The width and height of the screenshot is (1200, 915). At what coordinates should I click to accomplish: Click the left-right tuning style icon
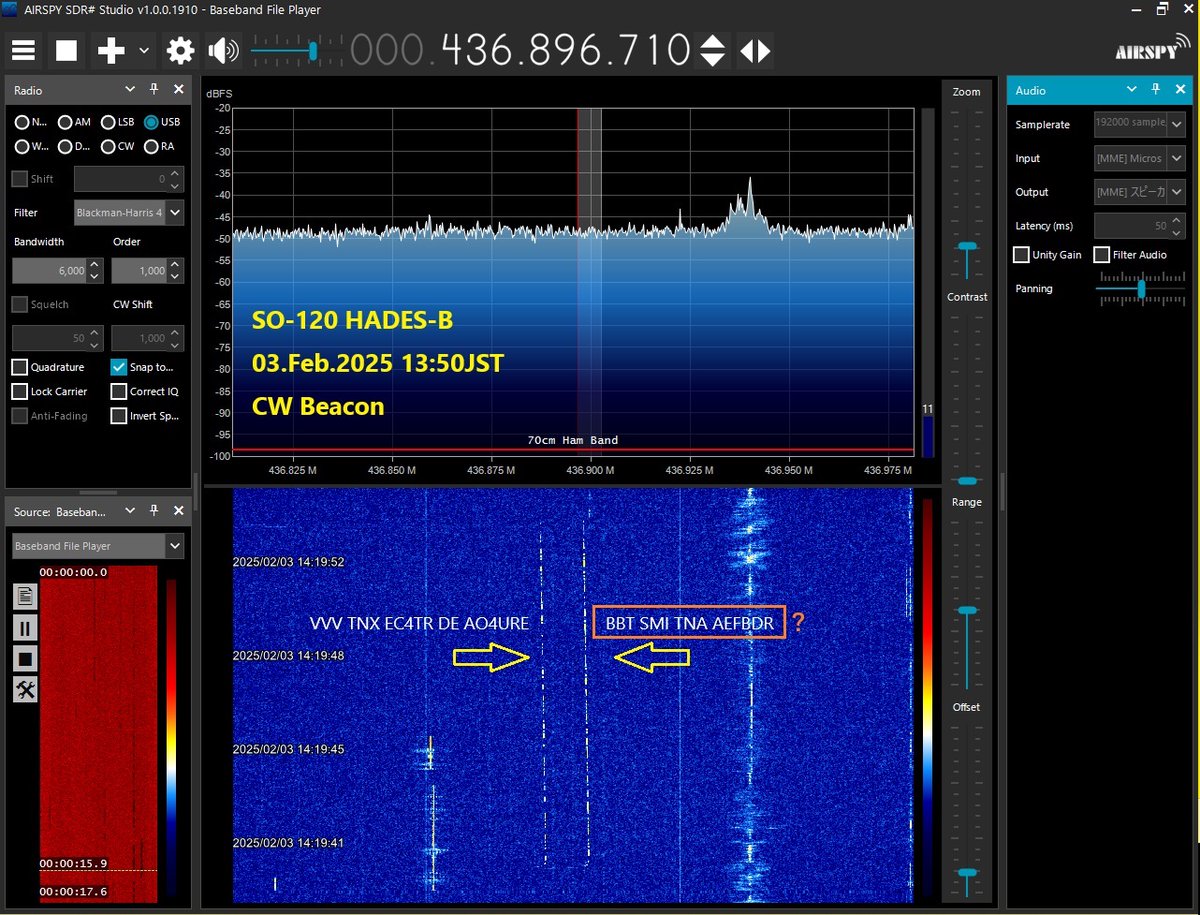(756, 51)
